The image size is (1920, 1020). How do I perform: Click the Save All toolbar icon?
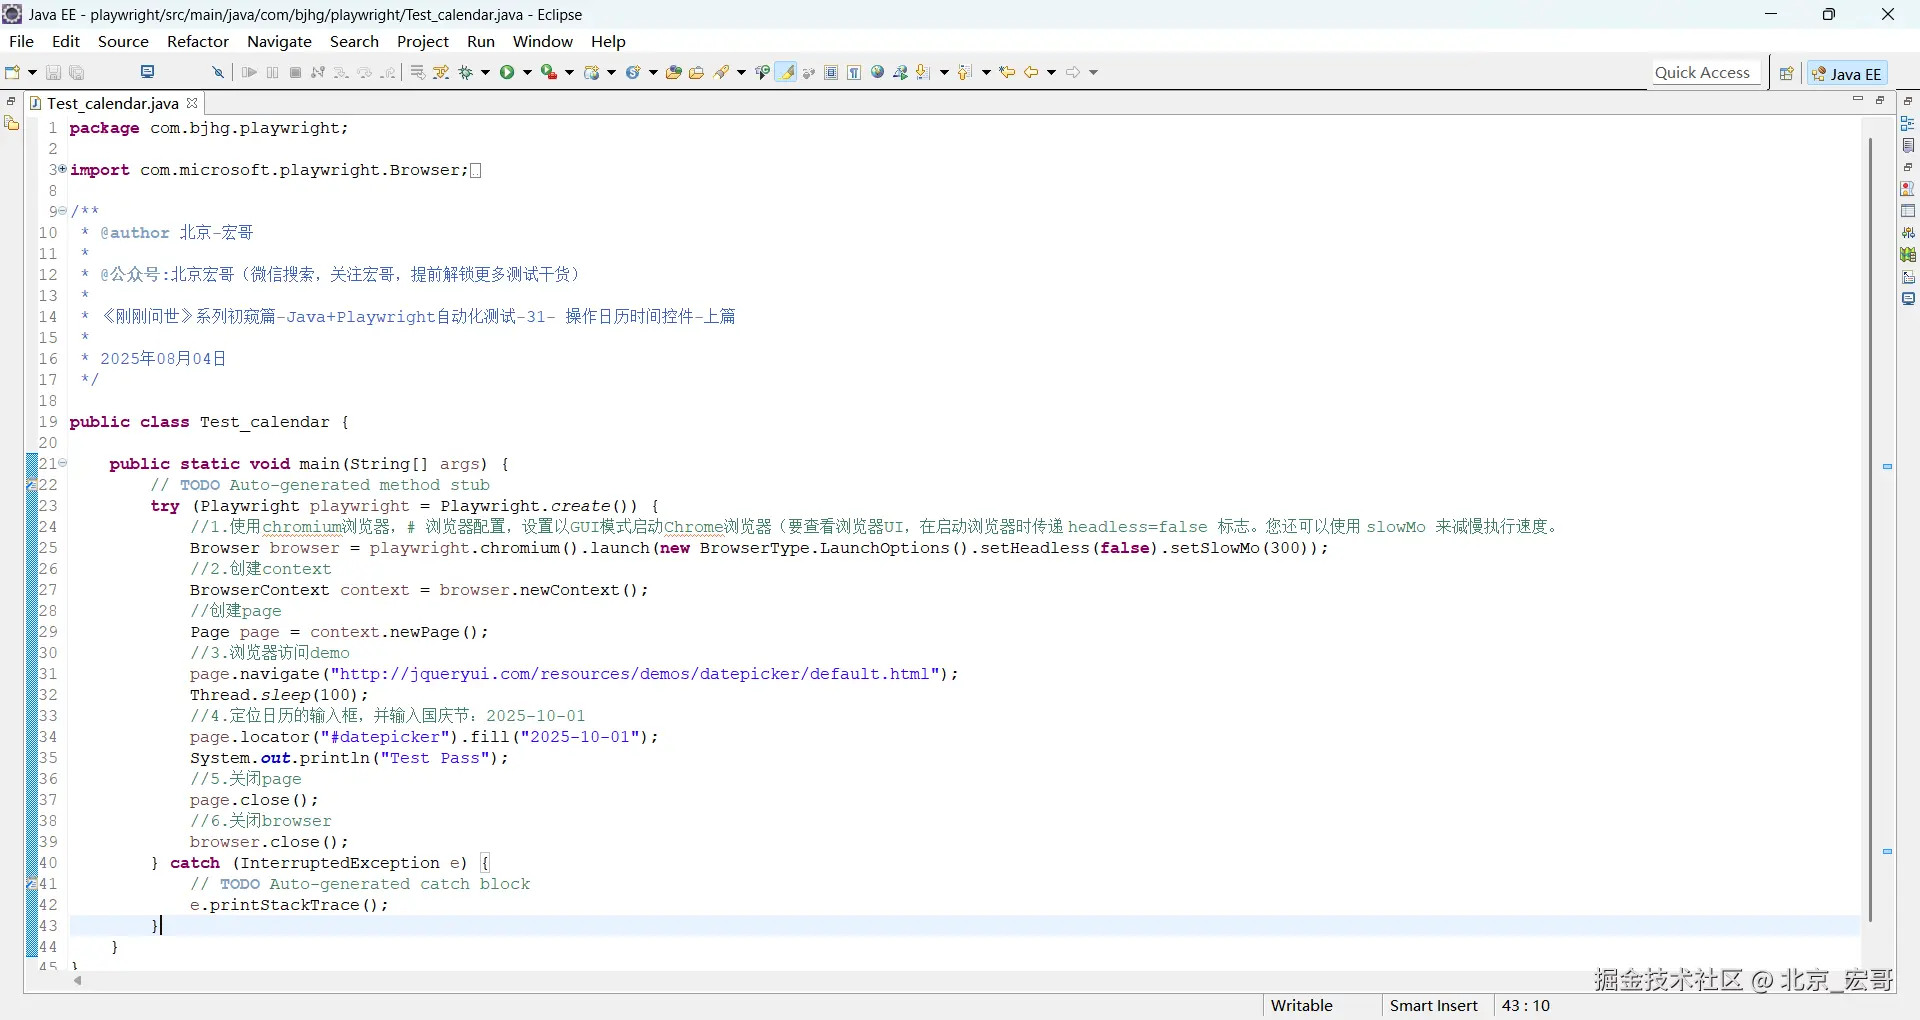(x=77, y=72)
